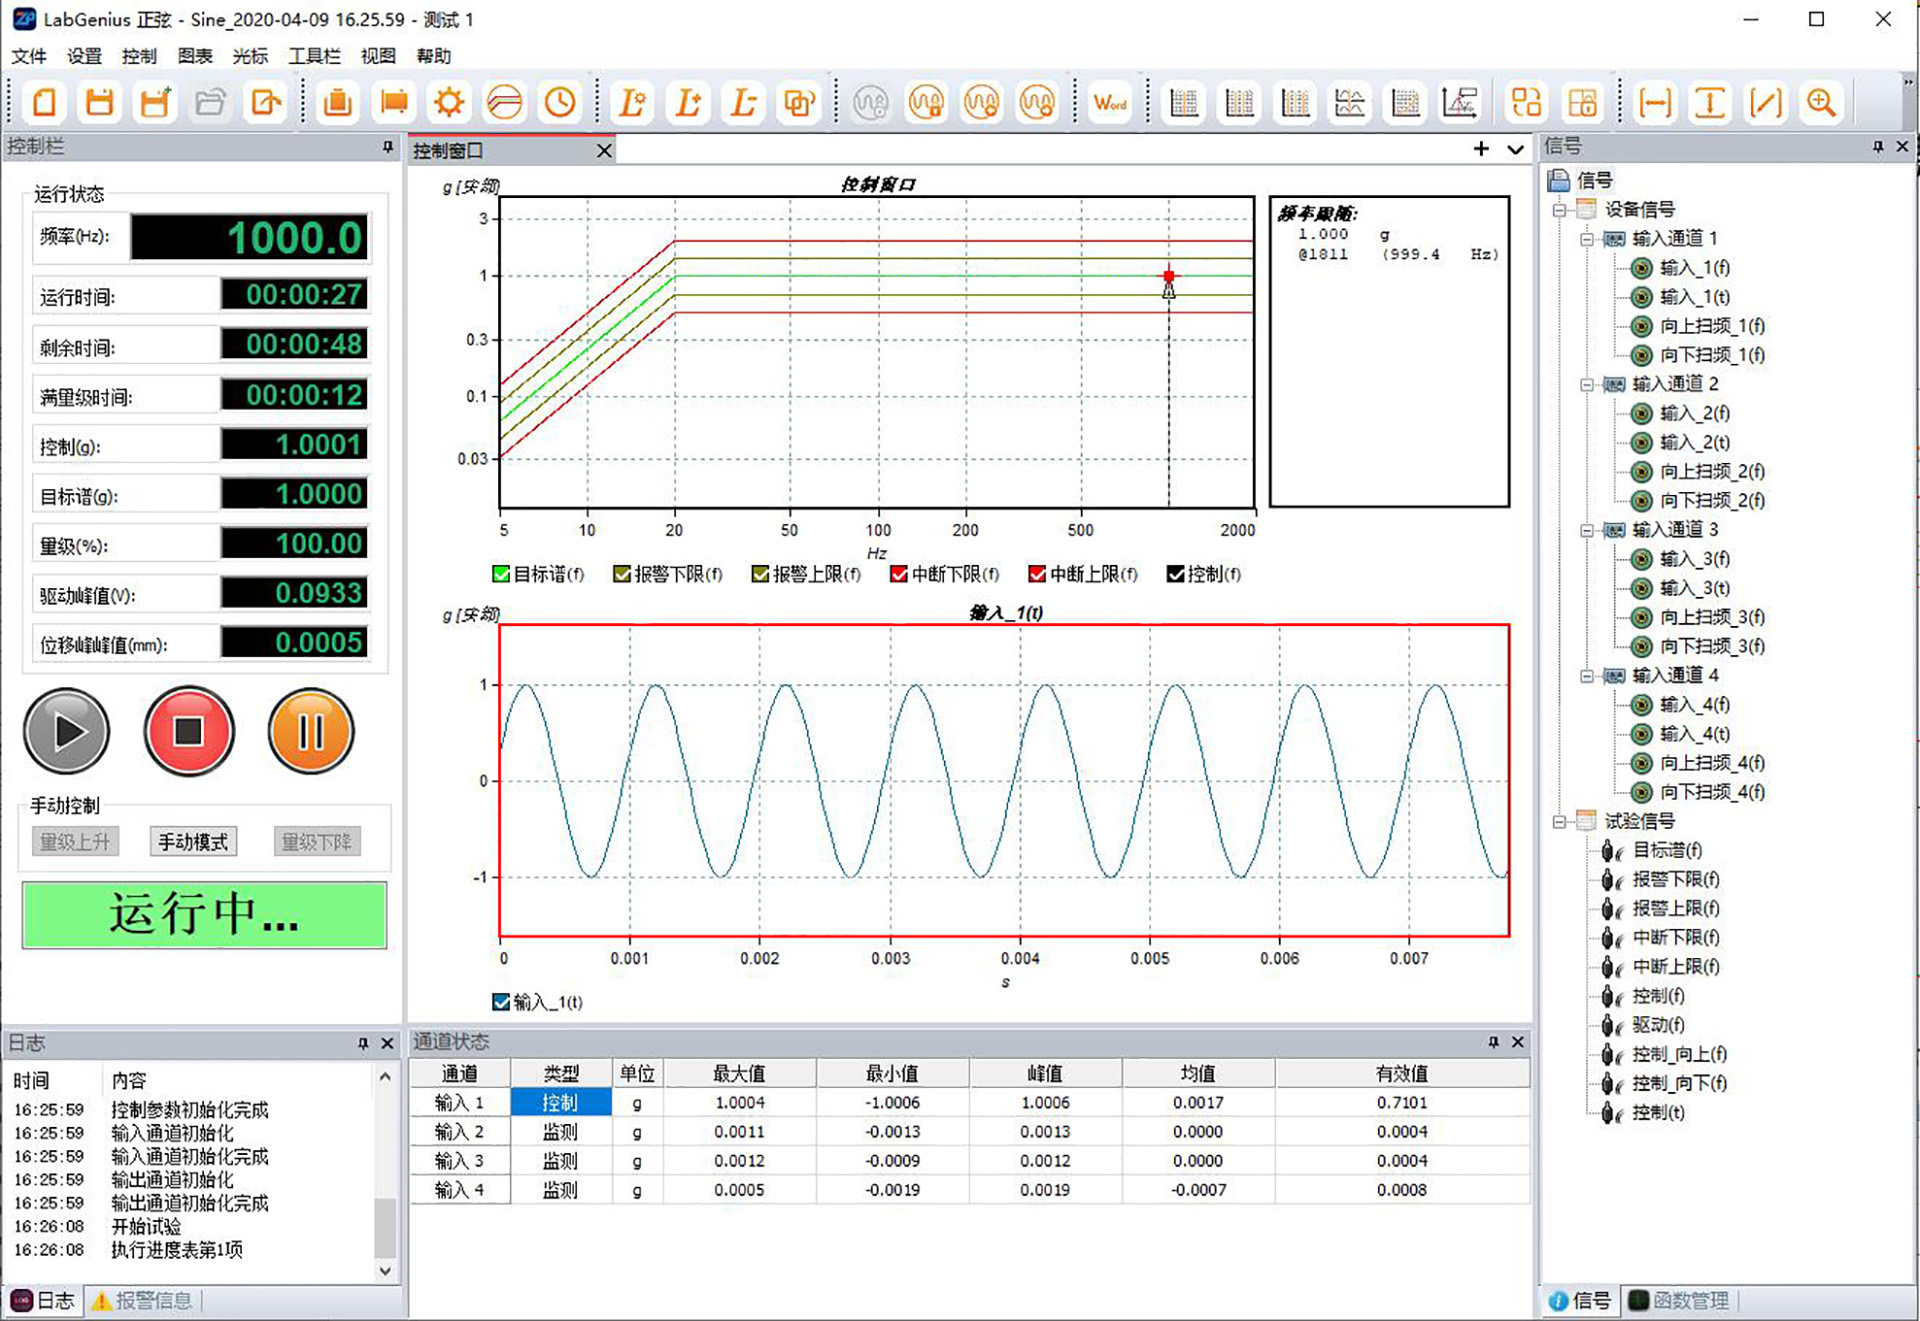Click the 量级上升 button
This screenshot has height=1321, width=1920.
pyautogui.click(x=75, y=842)
